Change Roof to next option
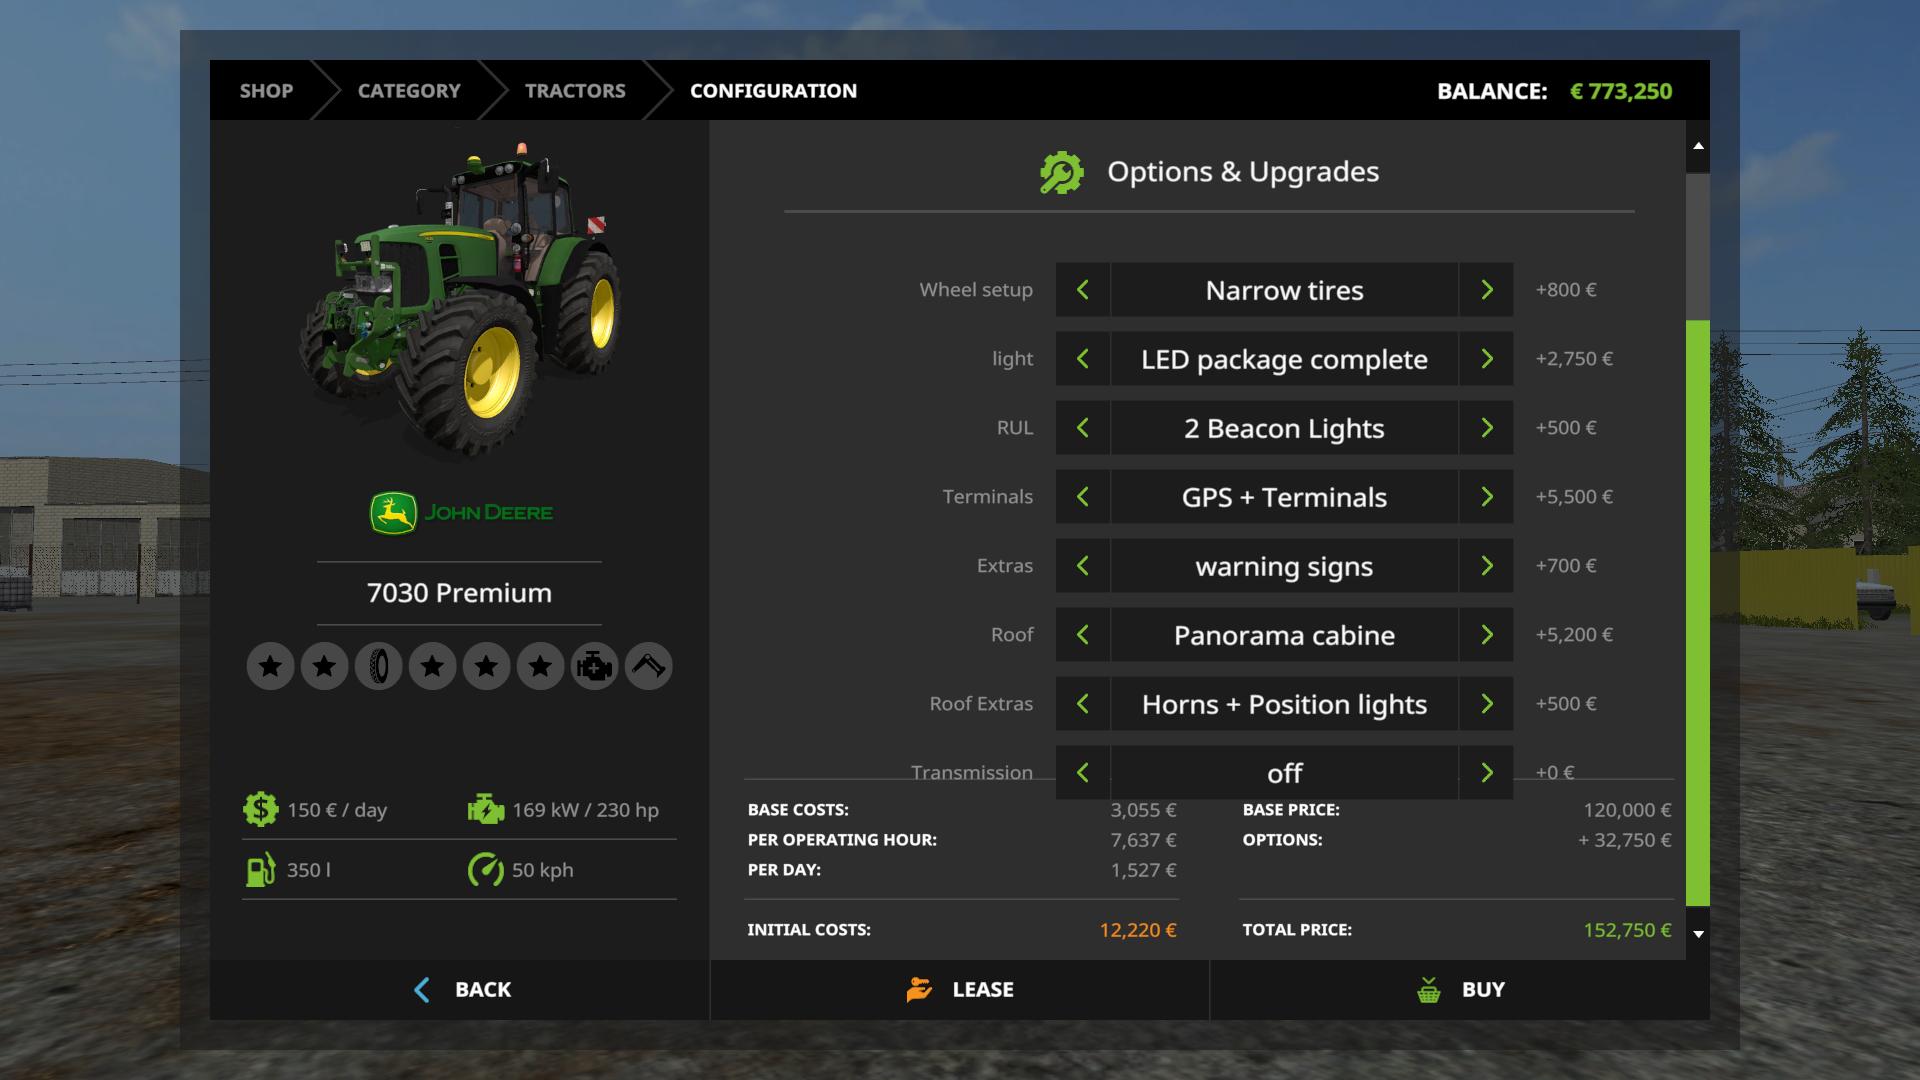1920x1080 pixels. pyautogui.click(x=1486, y=635)
